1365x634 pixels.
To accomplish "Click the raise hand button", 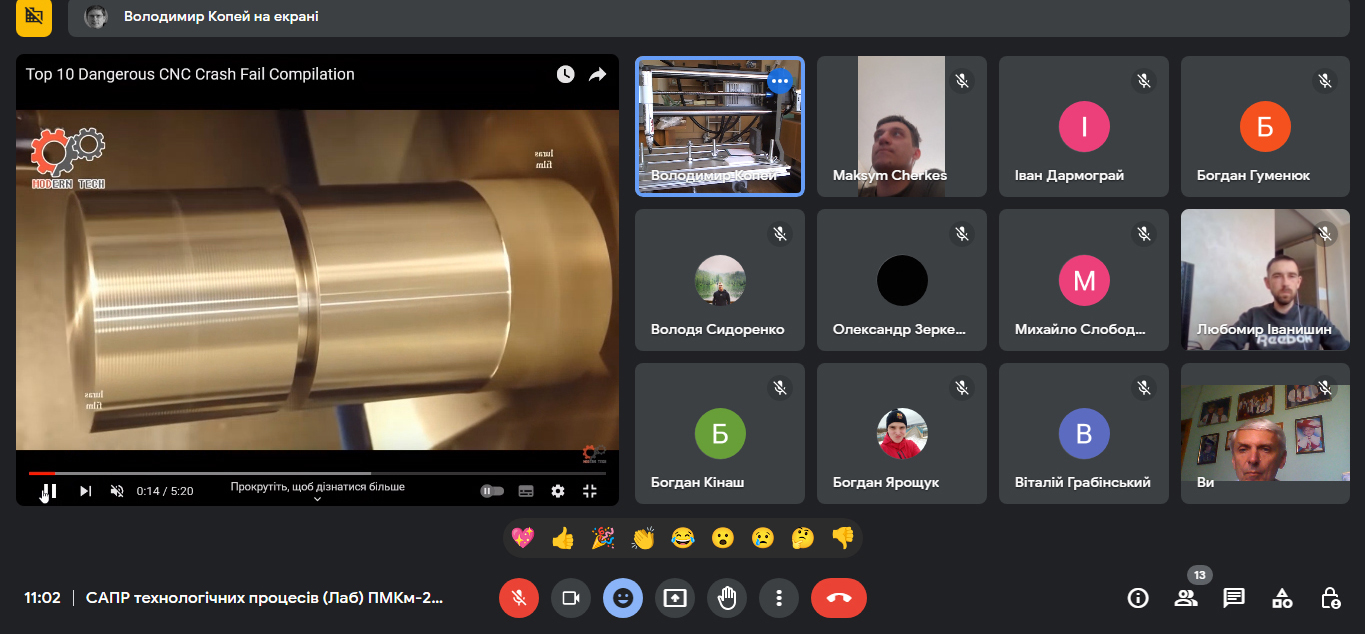I will pos(727,598).
